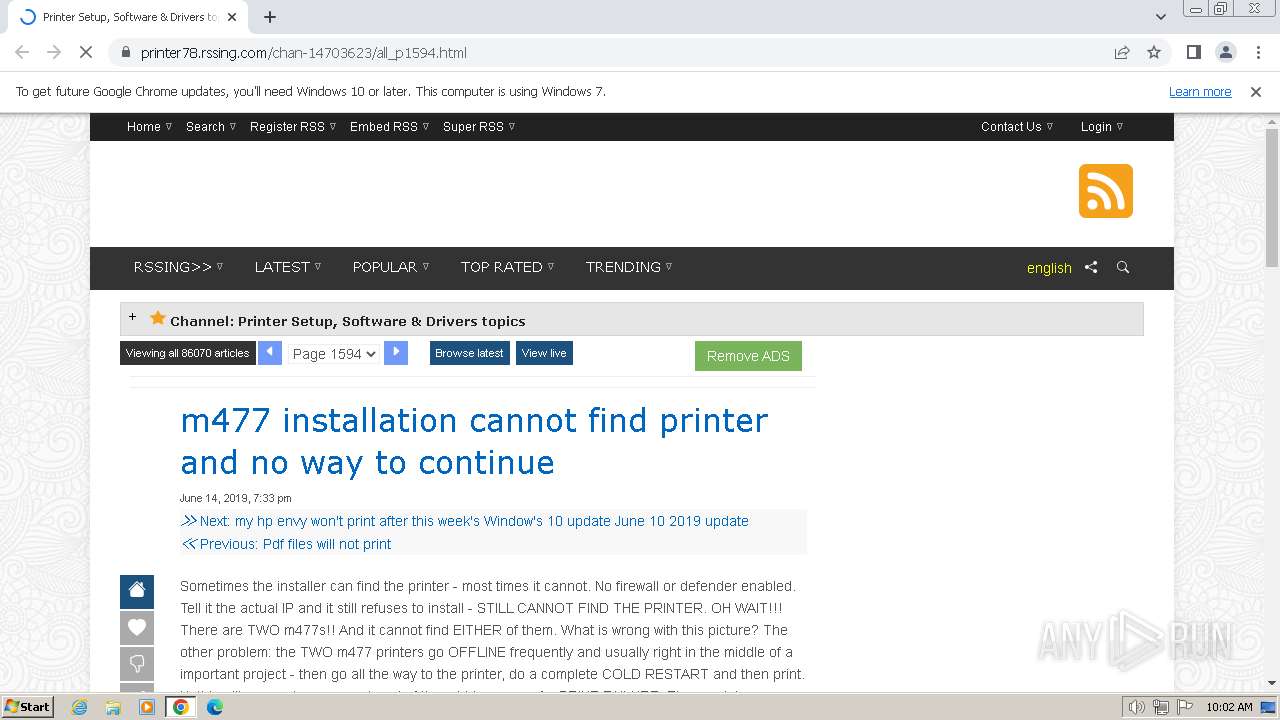Click the volume speaker tray icon
The width and height of the screenshot is (1280, 720).
tap(1136, 707)
